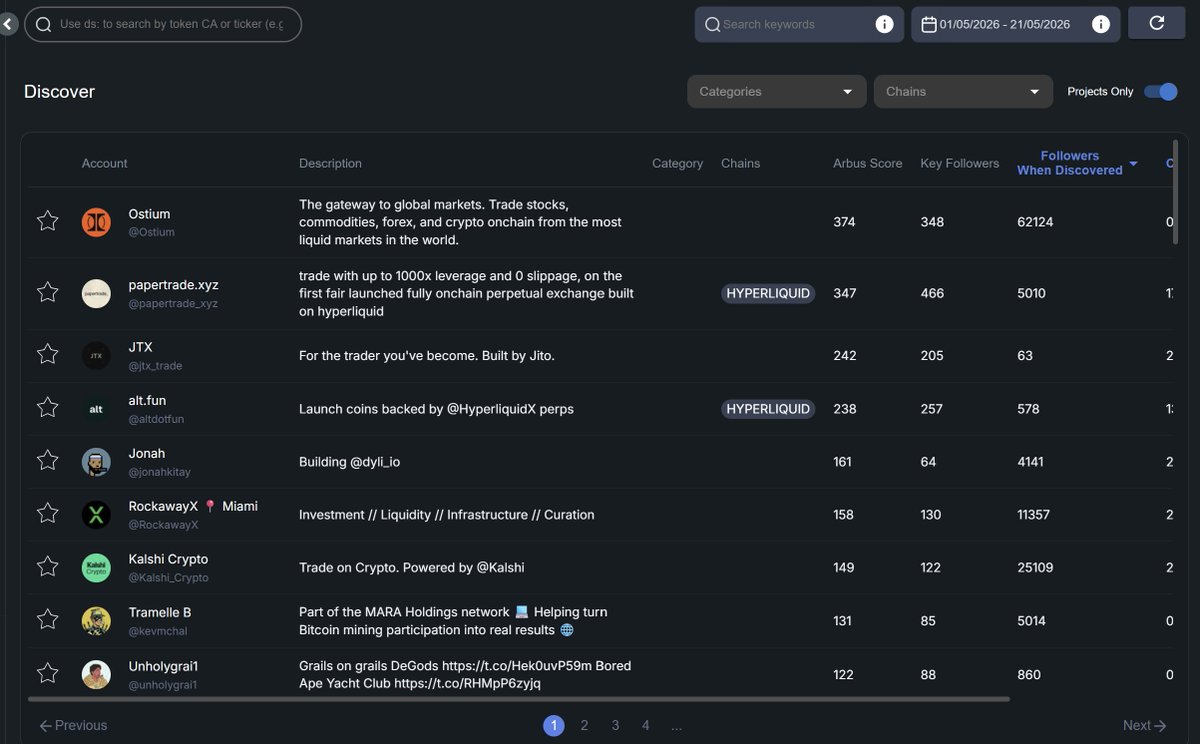Go to page 1
1200x744 pixels.
(554, 725)
